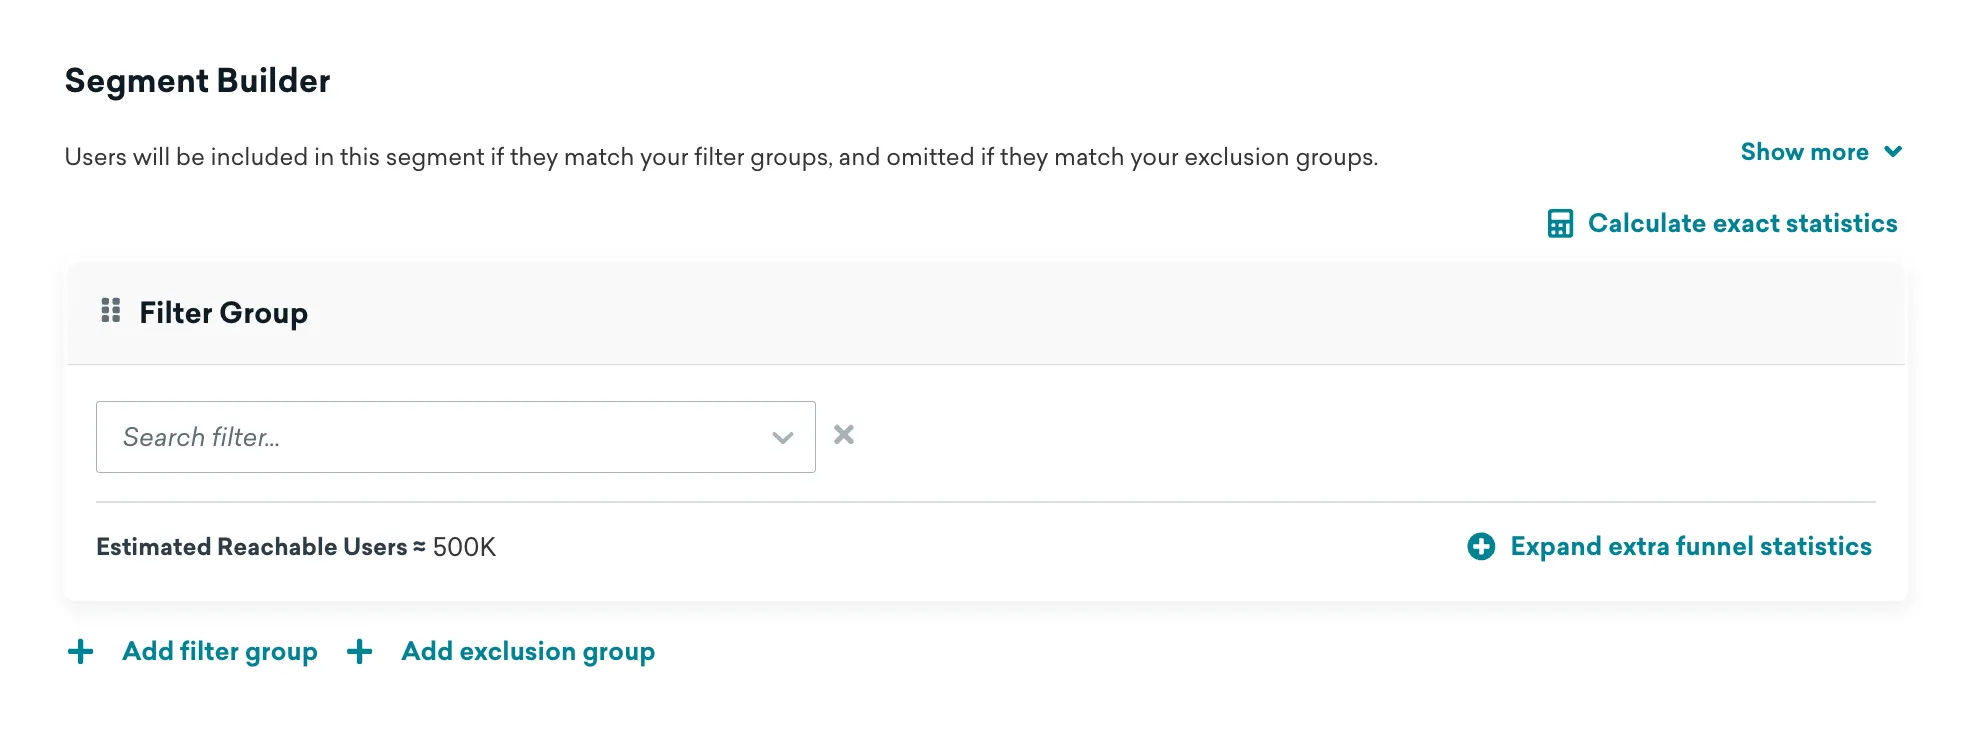The width and height of the screenshot is (1968, 742).
Task: Click the plus icon before Add exclusion group
Action: (x=360, y=652)
